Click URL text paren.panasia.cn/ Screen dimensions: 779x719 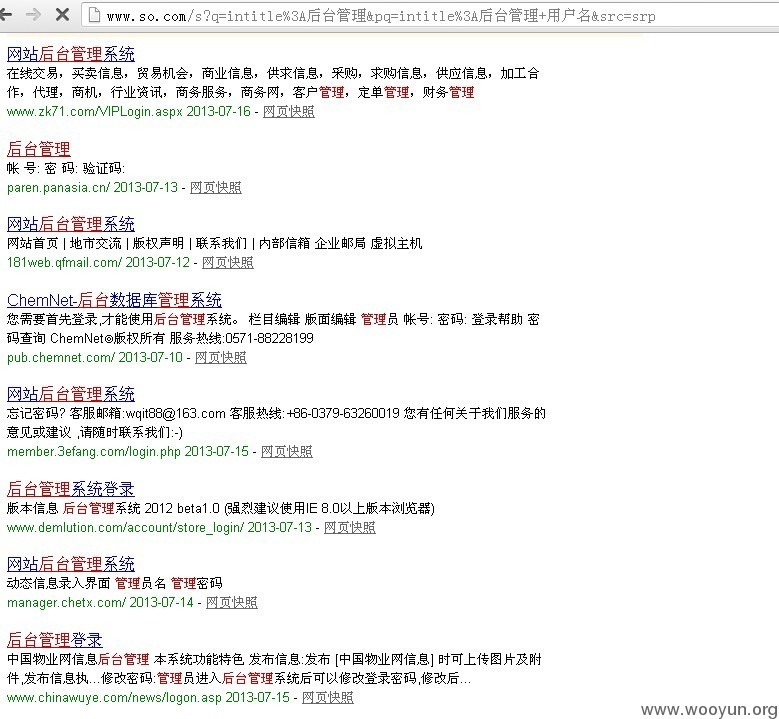click(59, 187)
